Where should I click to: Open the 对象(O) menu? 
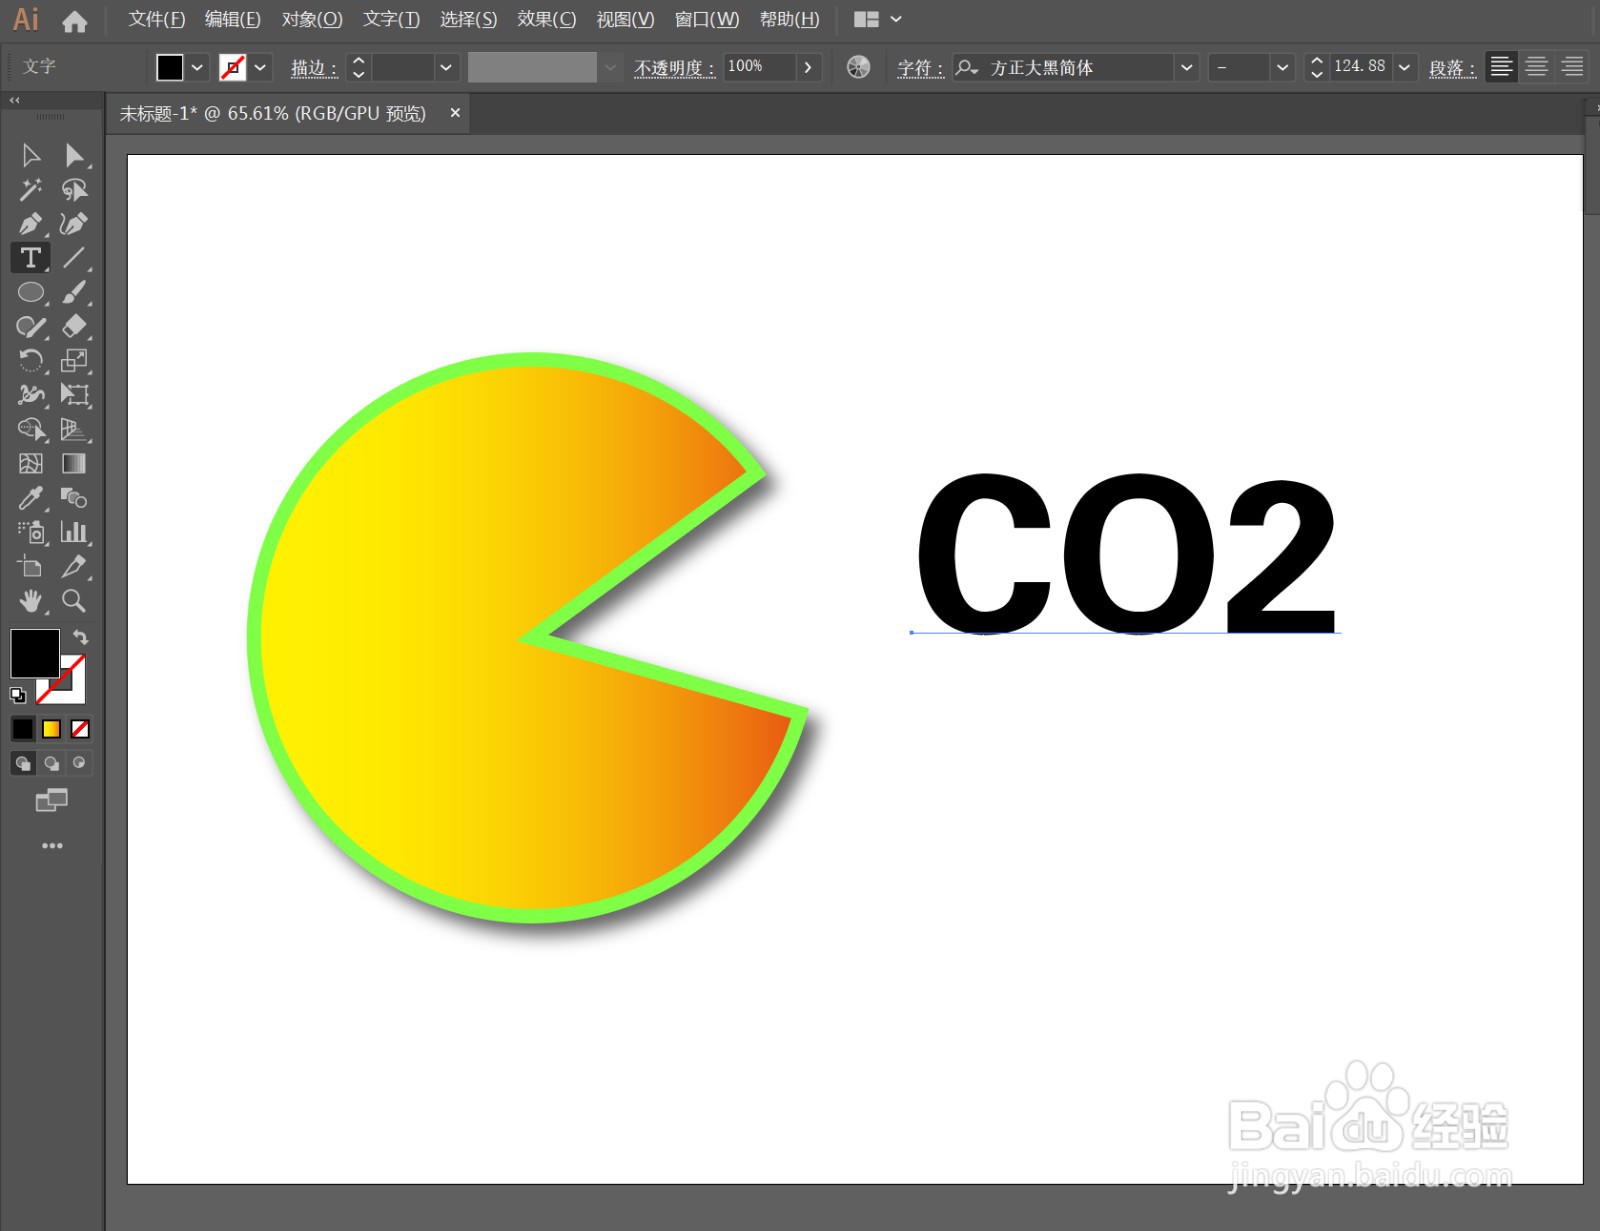pyautogui.click(x=312, y=19)
